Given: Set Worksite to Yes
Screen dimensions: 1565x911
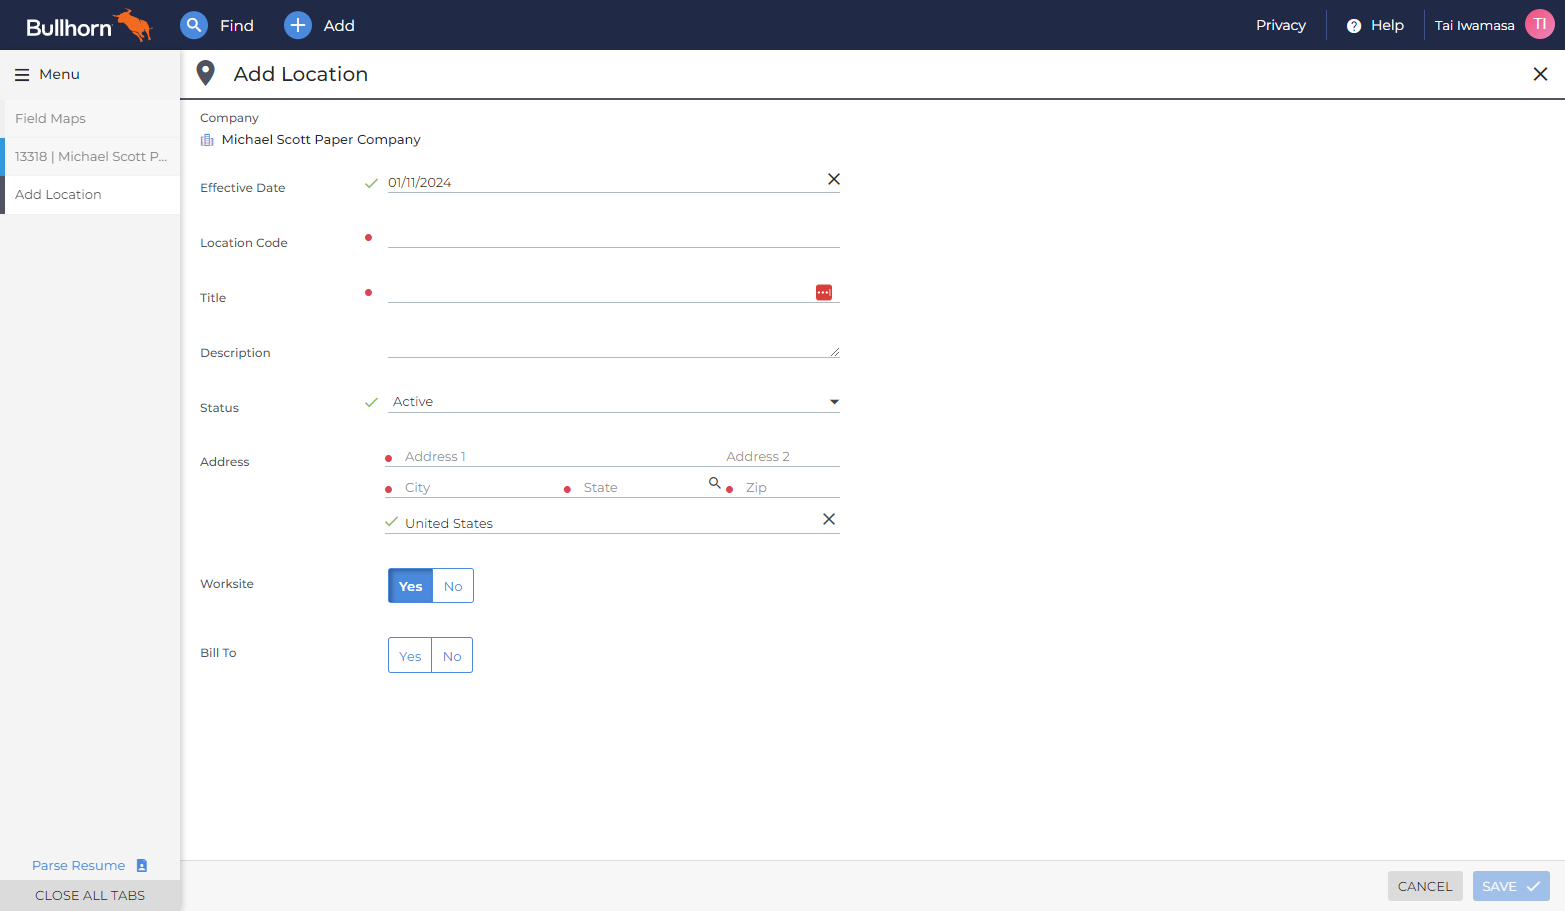Looking at the screenshot, I should (x=410, y=586).
